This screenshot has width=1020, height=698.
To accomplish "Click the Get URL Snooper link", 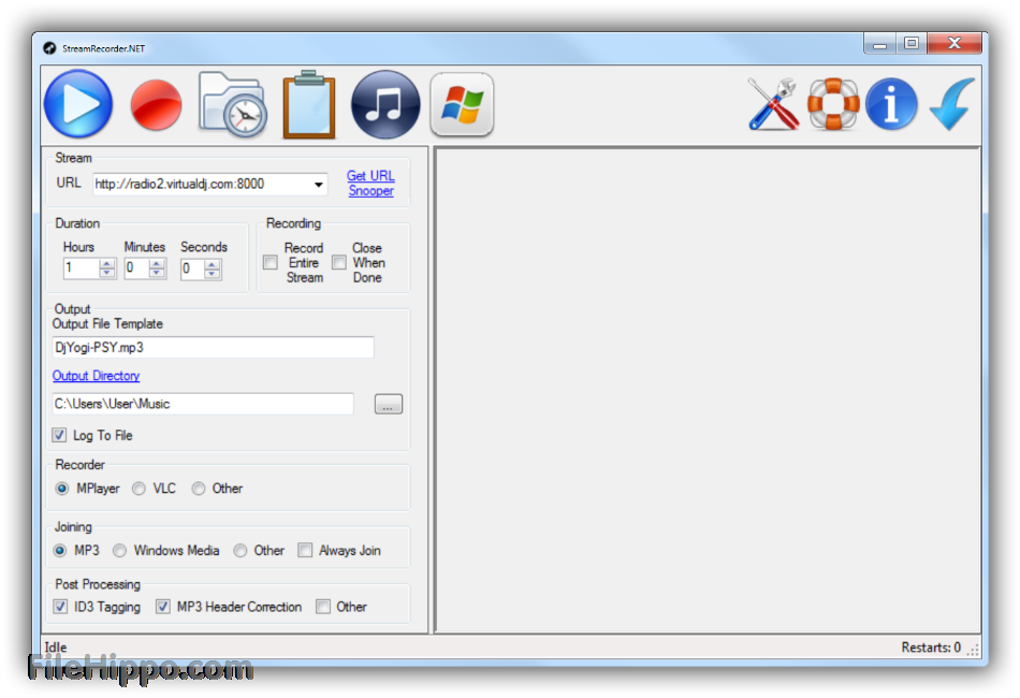I will pos(370,183).
